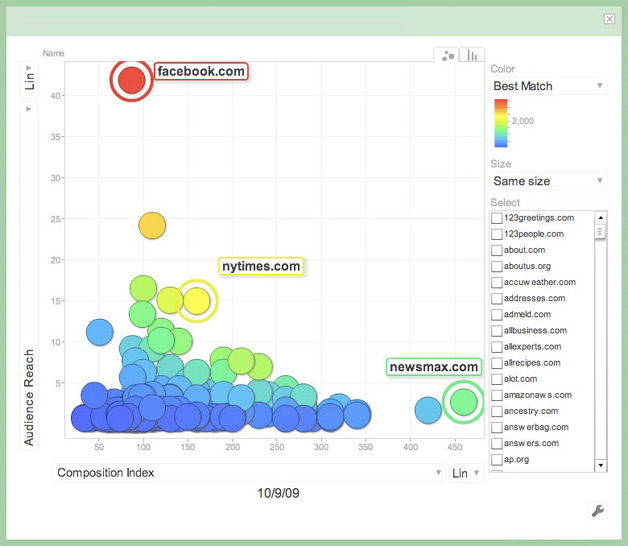Tick the ancestry.com checkbox
This screenshot has width=628, height=546.
497,410
